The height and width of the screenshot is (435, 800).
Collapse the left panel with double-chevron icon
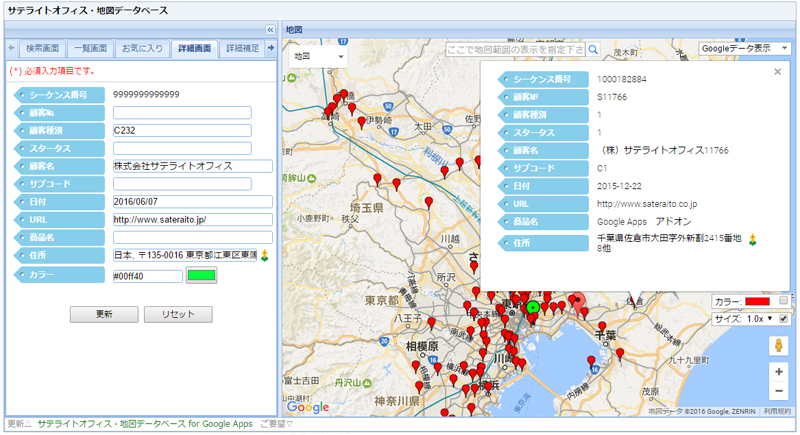click(270, 30)
